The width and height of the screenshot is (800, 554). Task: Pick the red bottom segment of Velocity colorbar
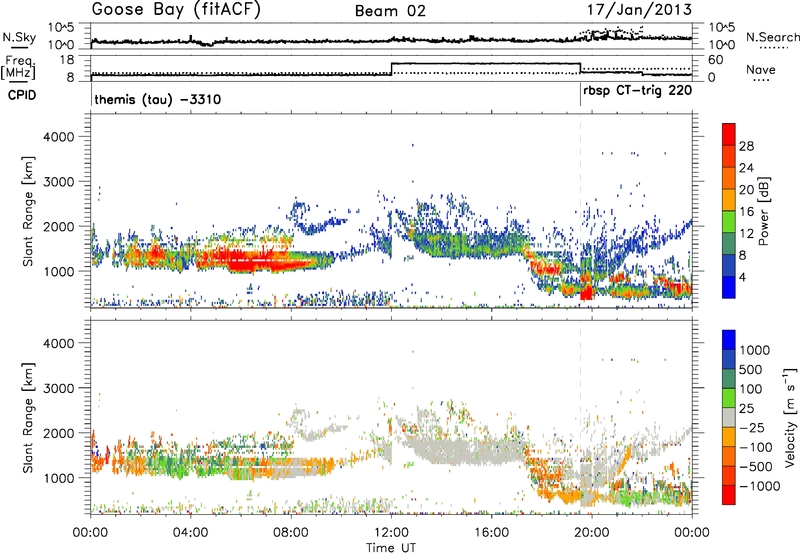[x=729, y=495]
